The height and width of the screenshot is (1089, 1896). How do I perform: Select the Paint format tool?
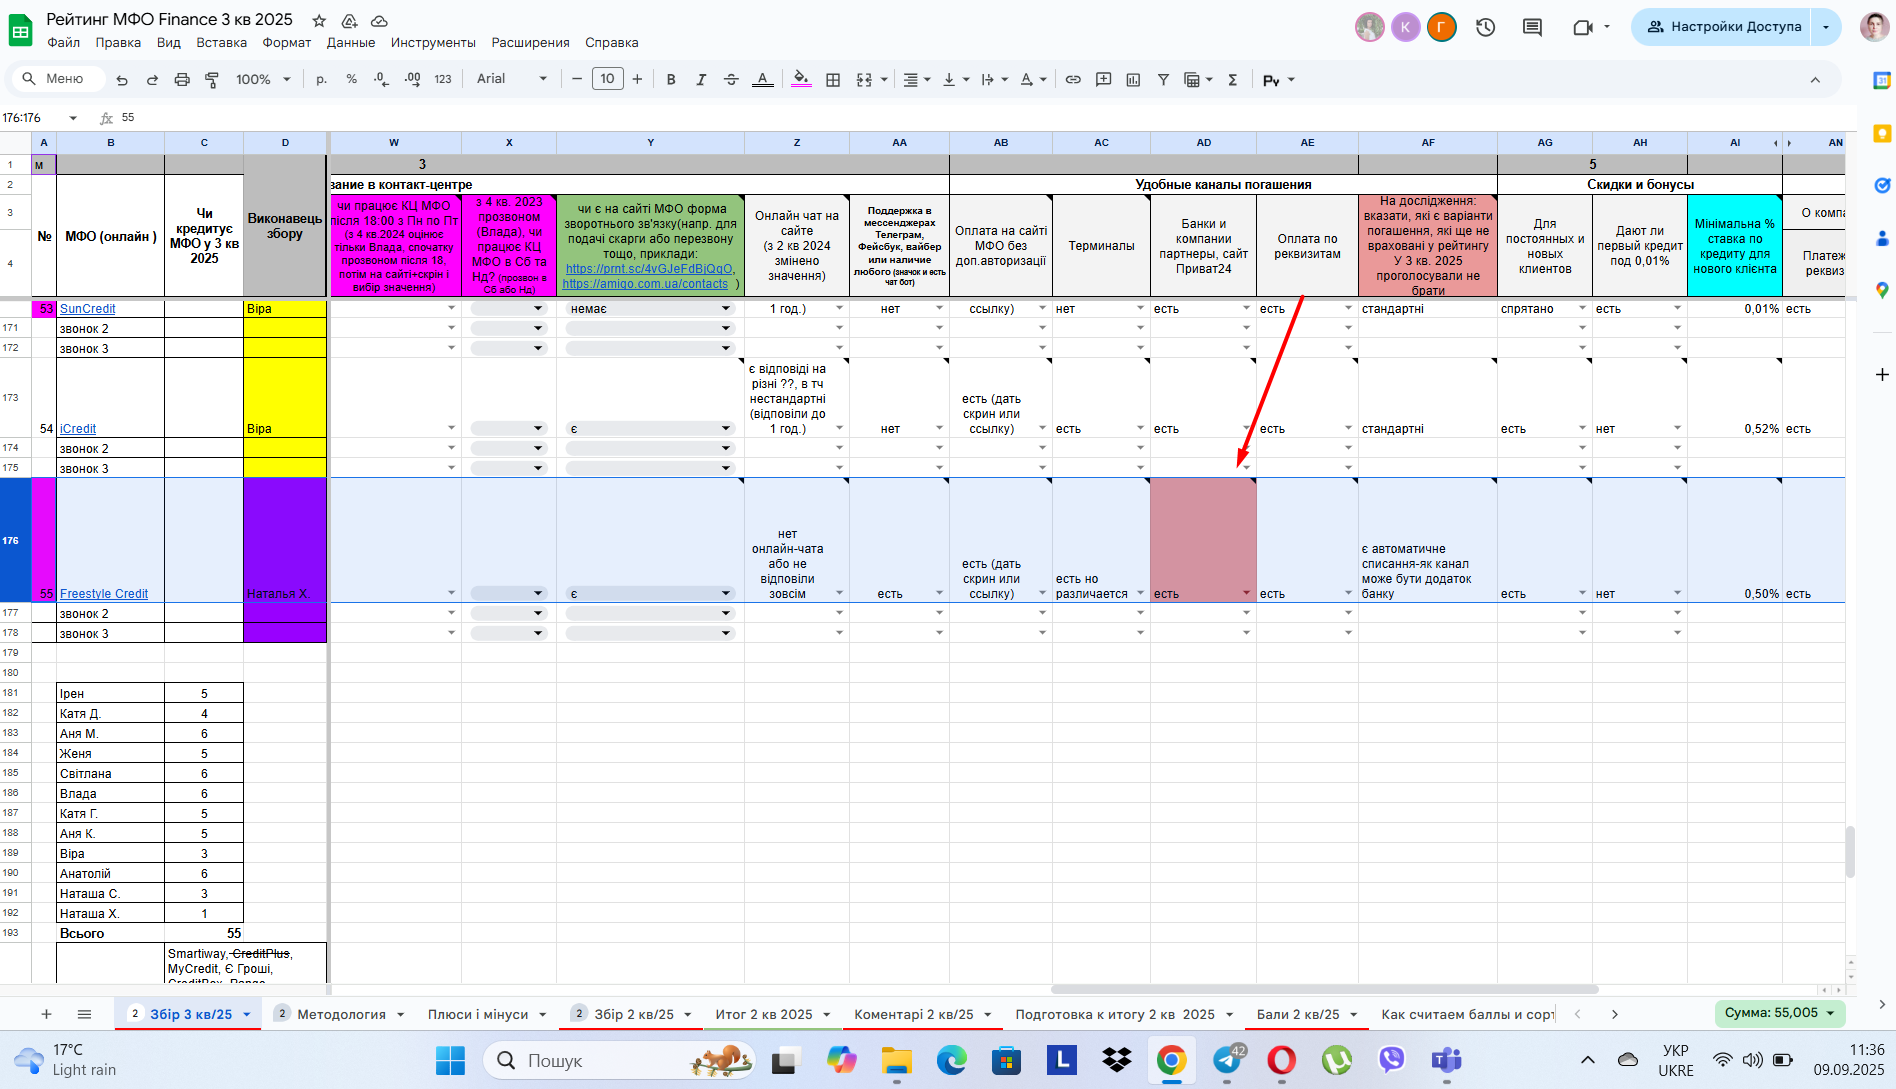(x=212, y=80)
